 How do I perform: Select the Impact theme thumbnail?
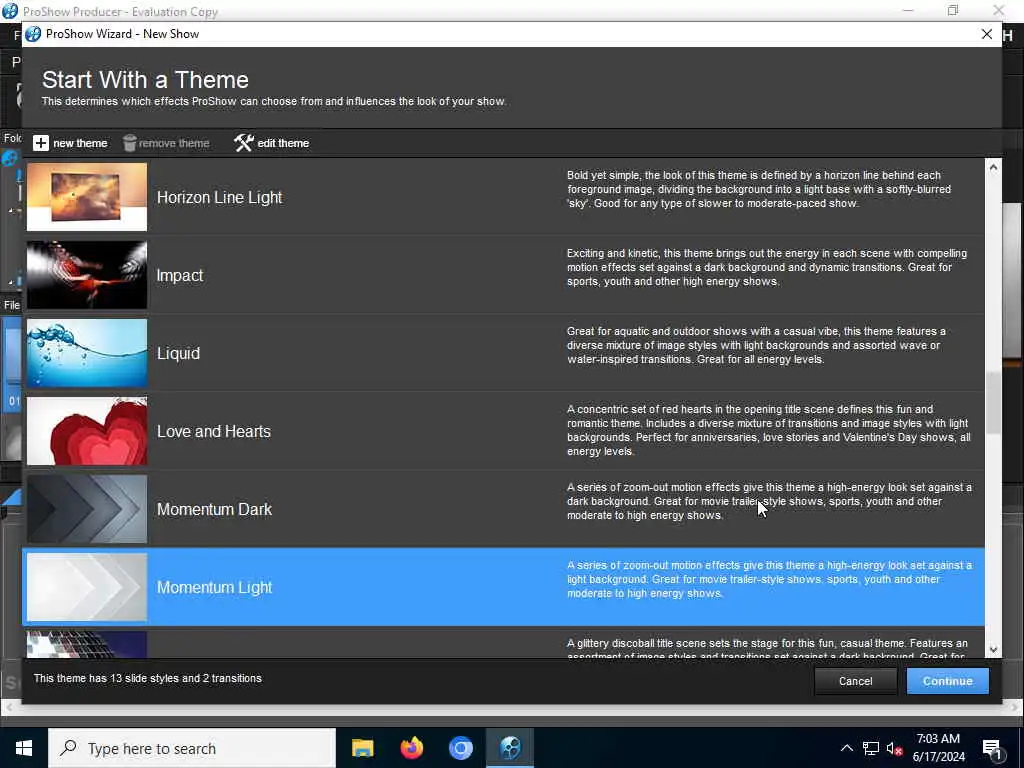pyautogui.click(x=87, y=275)
